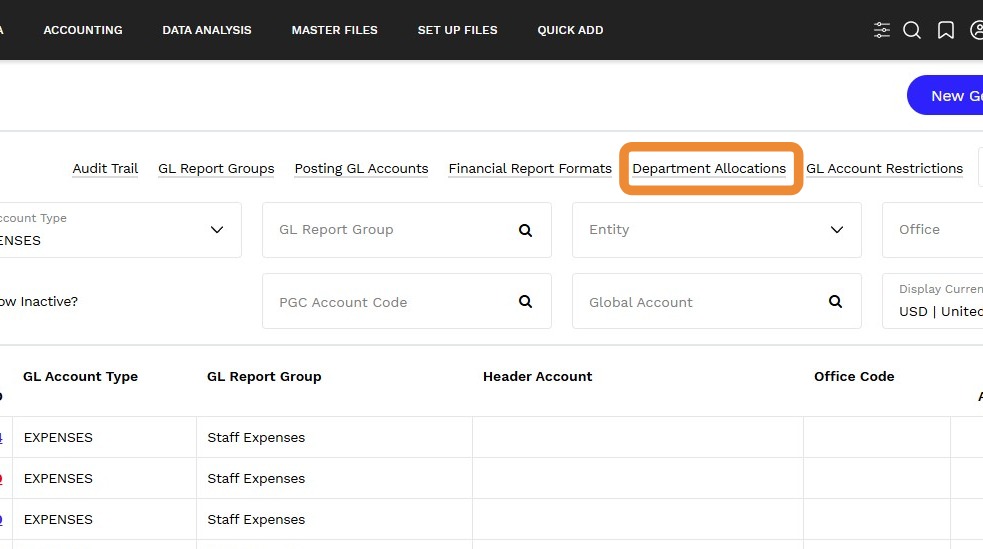
Task: Open the DATA ANALYSIS menu
Action: (207, 30)
